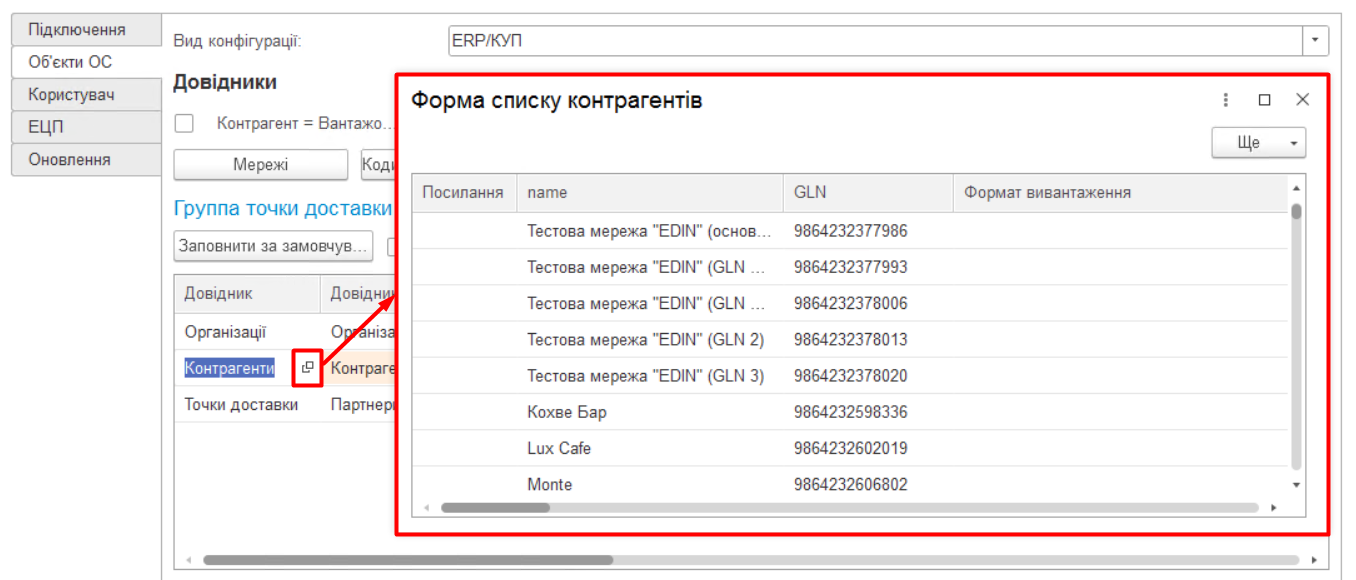
Task: Open the three-dot menu in dialog header
Action: pos(1226,100)
